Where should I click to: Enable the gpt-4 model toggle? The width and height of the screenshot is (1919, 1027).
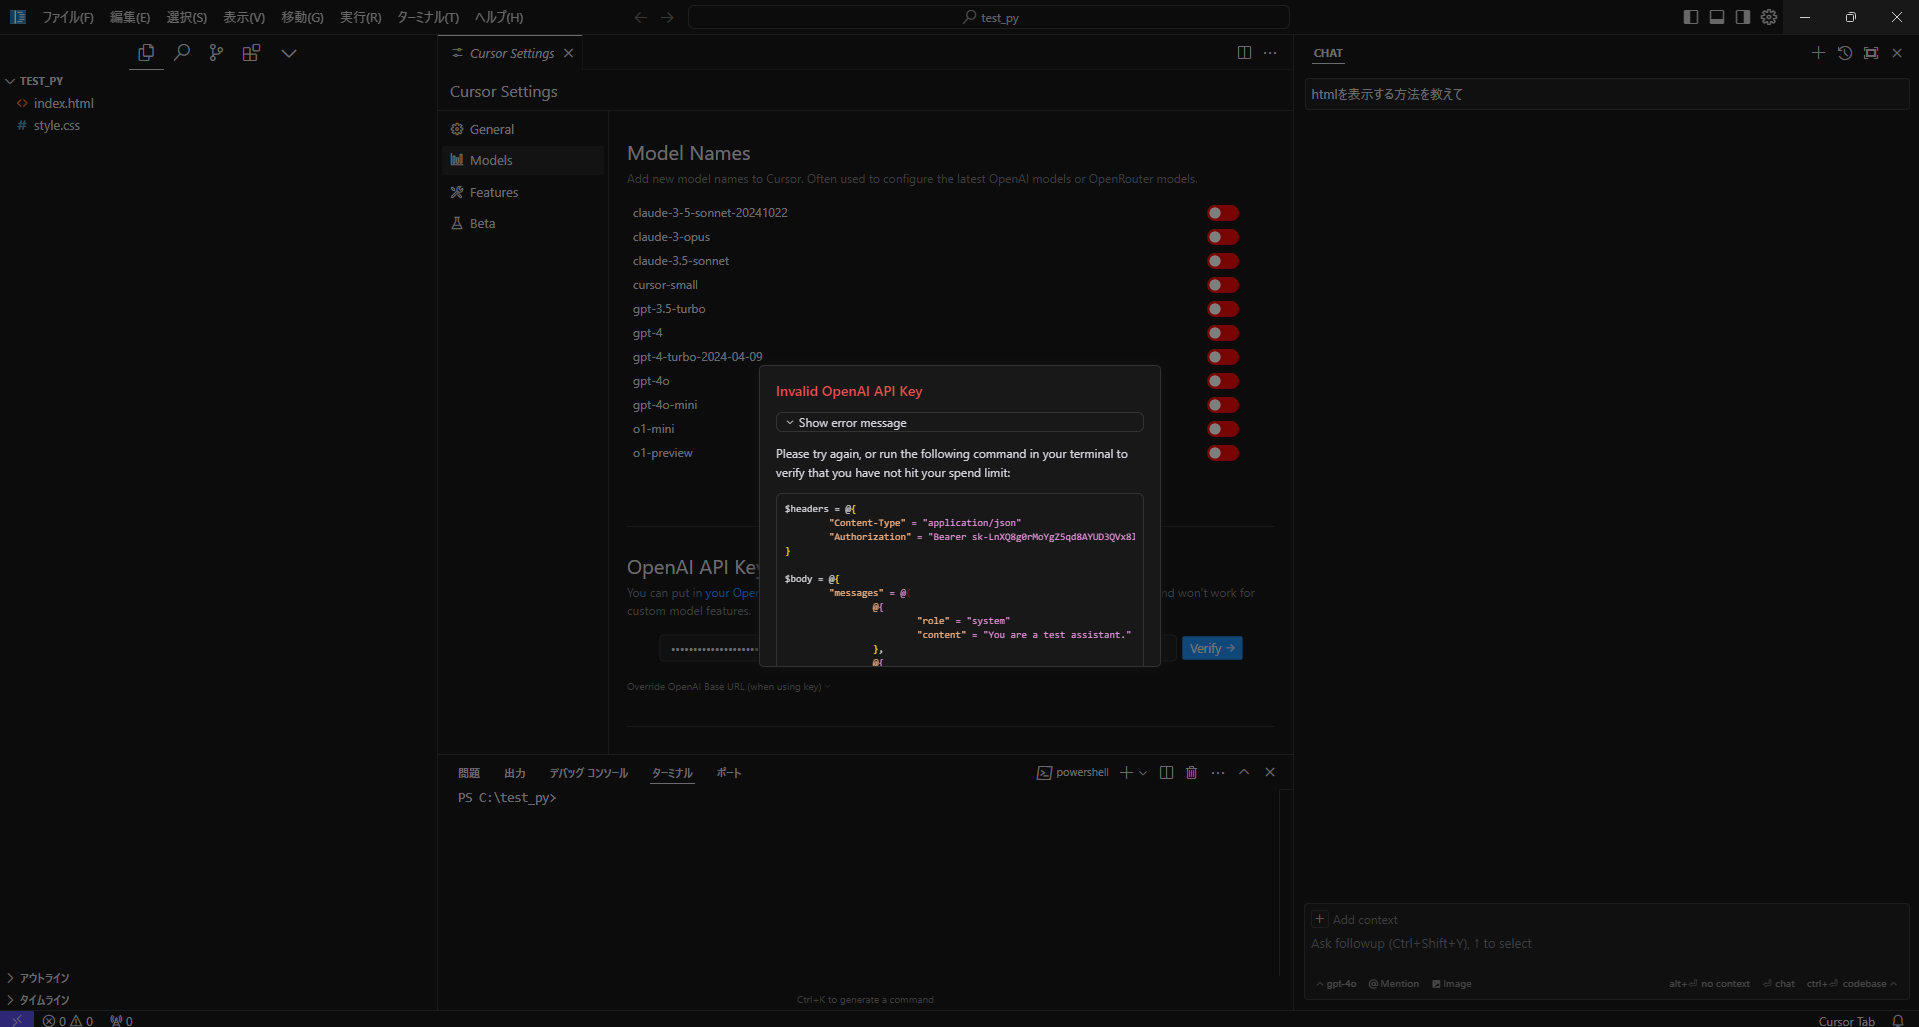click(1222, 333)
